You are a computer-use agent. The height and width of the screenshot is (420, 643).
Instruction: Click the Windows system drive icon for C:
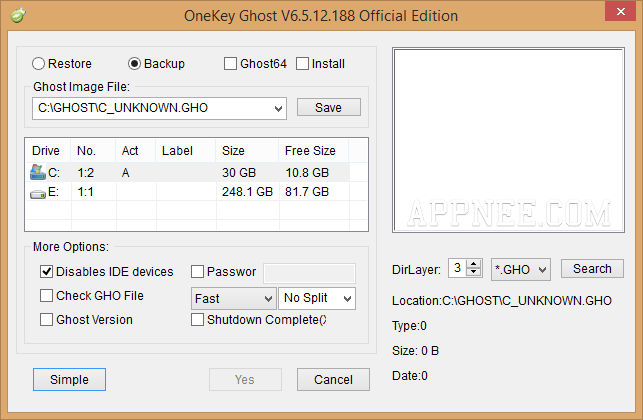click(38, 172)
